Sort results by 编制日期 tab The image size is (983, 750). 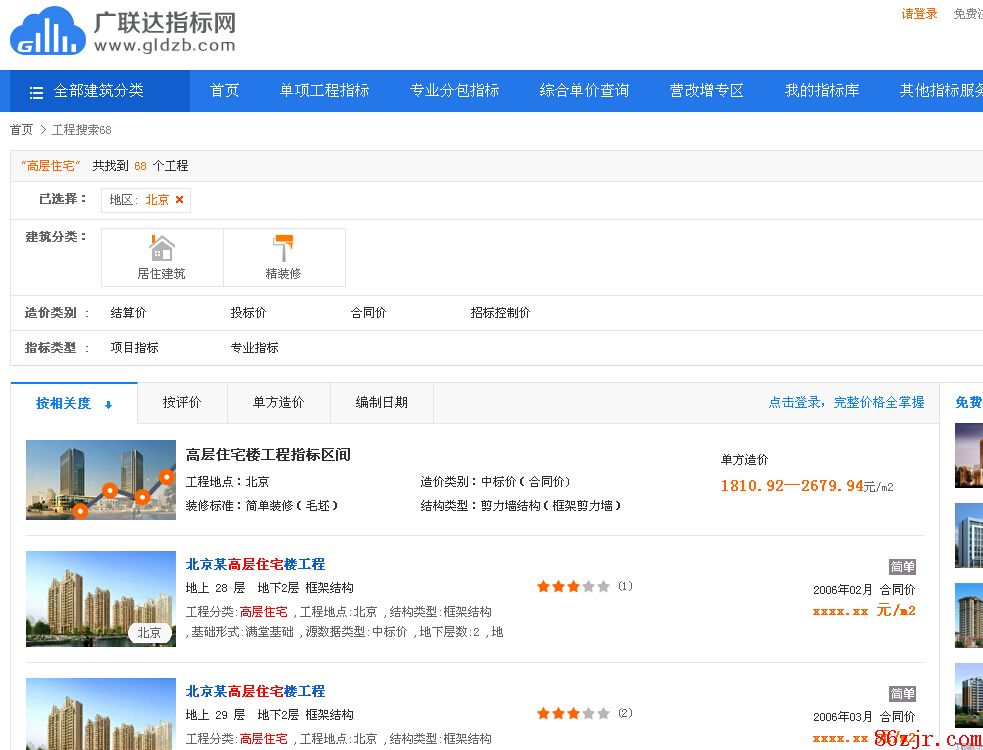coord(381,402)
